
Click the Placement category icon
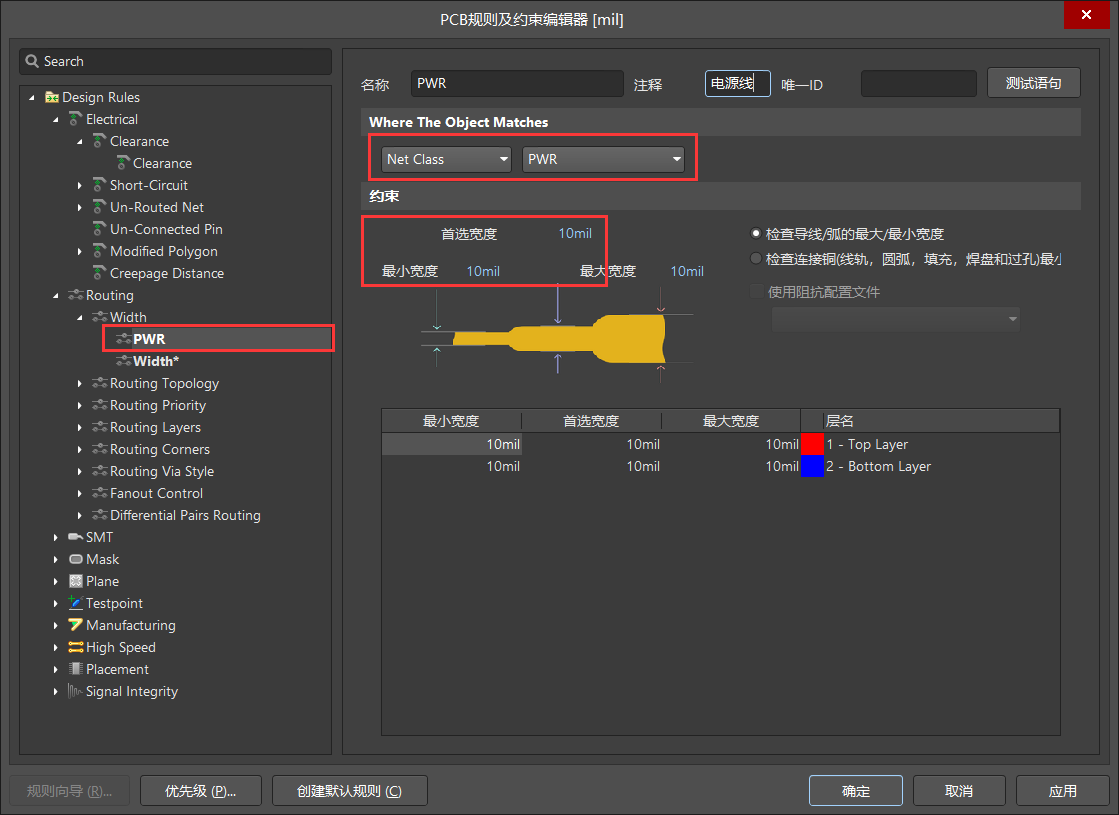76,669
